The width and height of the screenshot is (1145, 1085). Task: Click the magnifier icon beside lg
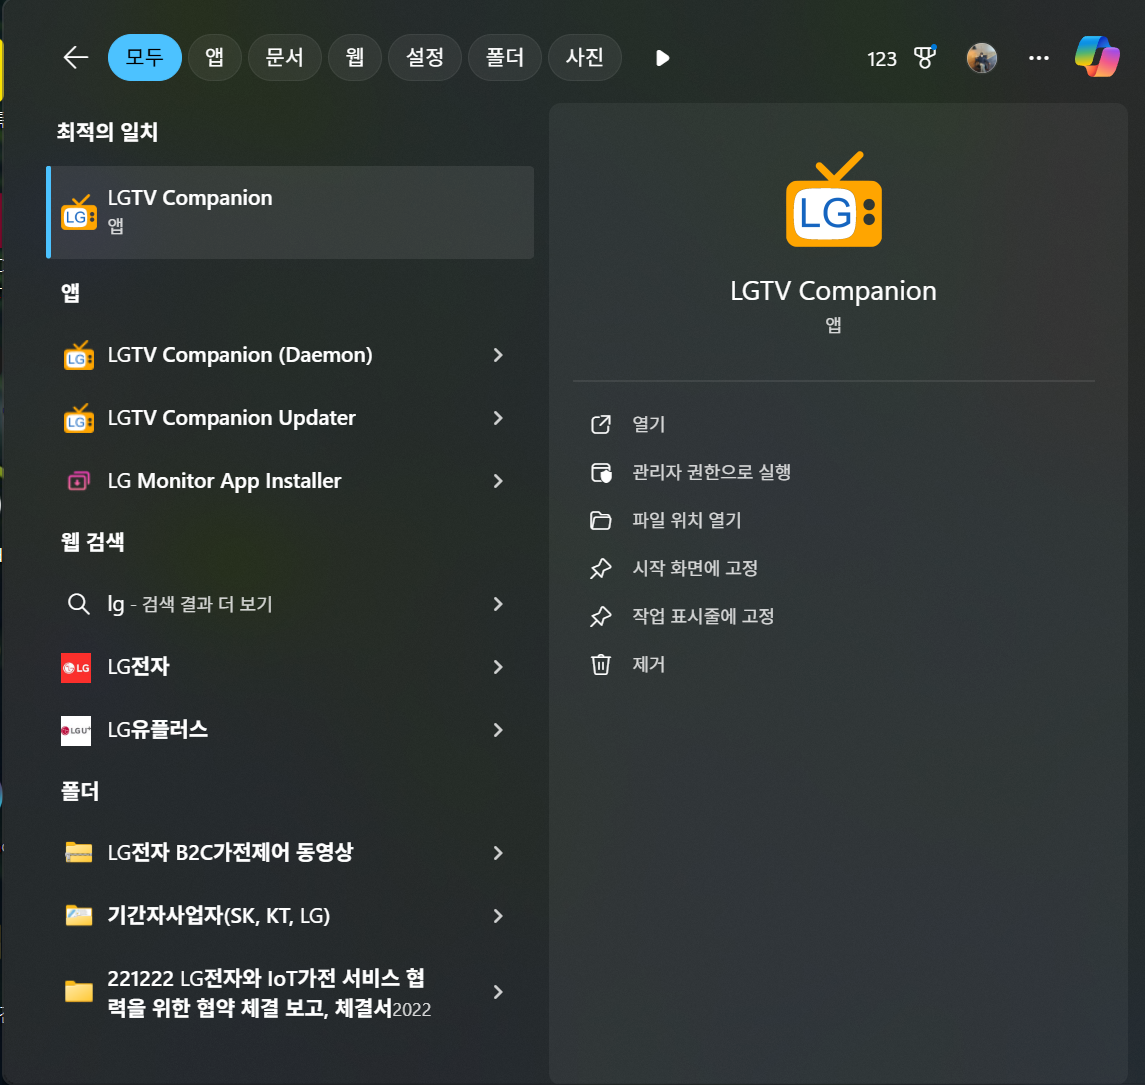[x=78, y=604]
